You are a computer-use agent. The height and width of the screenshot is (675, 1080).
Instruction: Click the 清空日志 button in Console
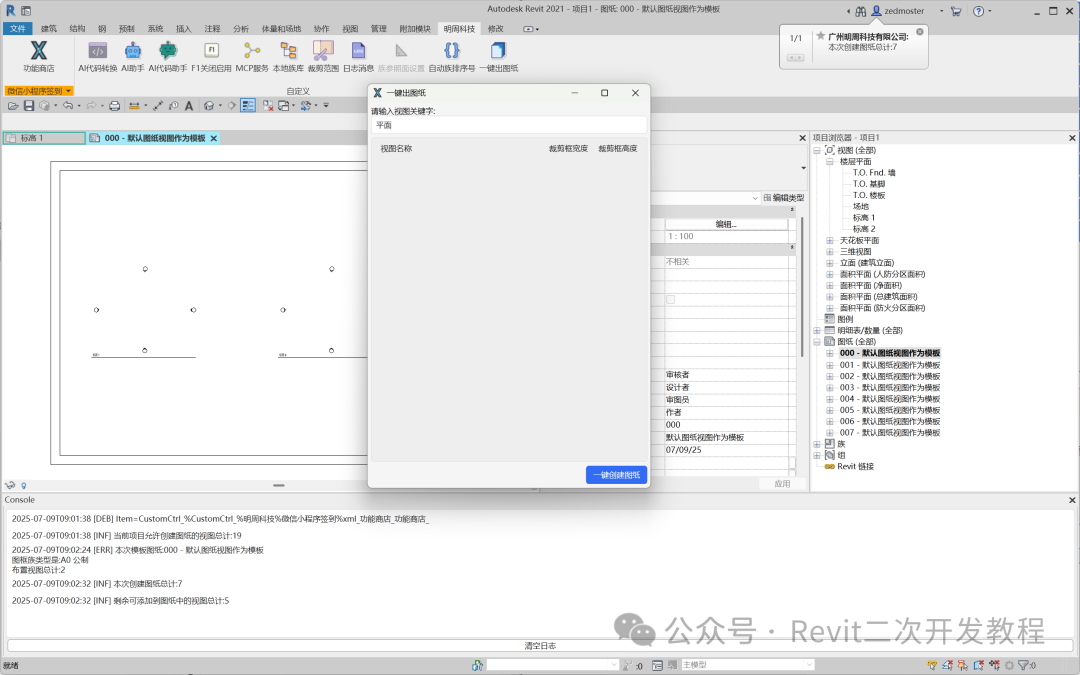click(x=540, y=646)
